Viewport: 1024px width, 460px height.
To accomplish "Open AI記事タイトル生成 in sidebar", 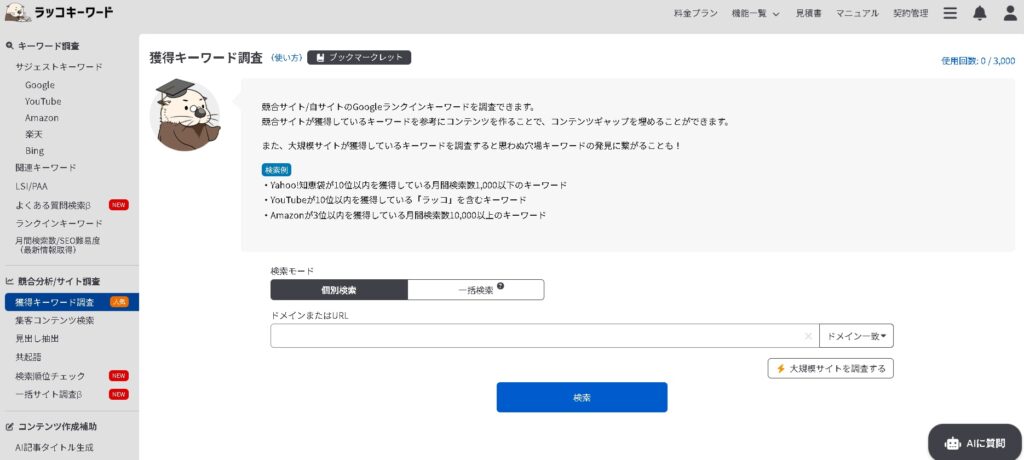I will 54,448.
